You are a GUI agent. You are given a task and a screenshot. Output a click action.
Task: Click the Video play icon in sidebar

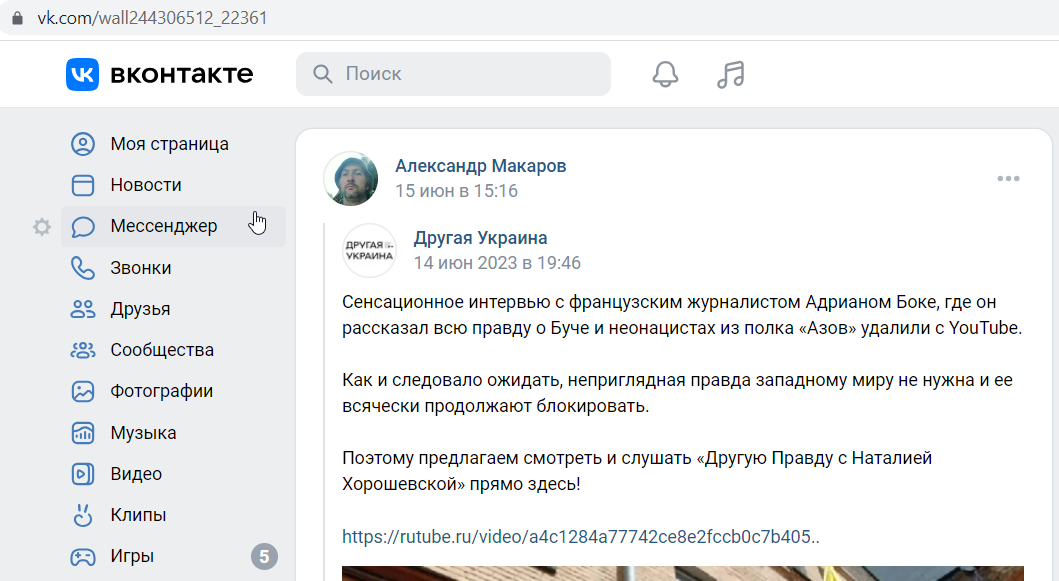[x=83, y=474]
